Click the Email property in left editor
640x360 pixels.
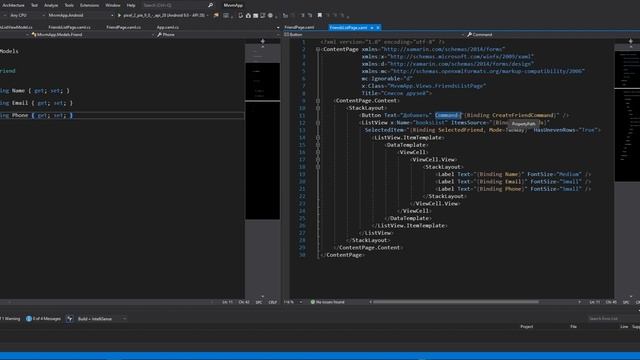click(20, 103)
